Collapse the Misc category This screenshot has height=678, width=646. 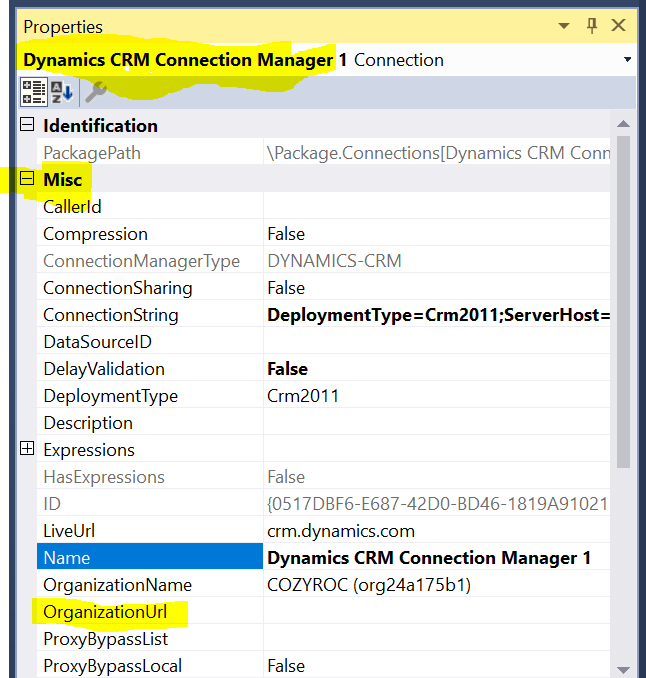click(x=27, y=178)
